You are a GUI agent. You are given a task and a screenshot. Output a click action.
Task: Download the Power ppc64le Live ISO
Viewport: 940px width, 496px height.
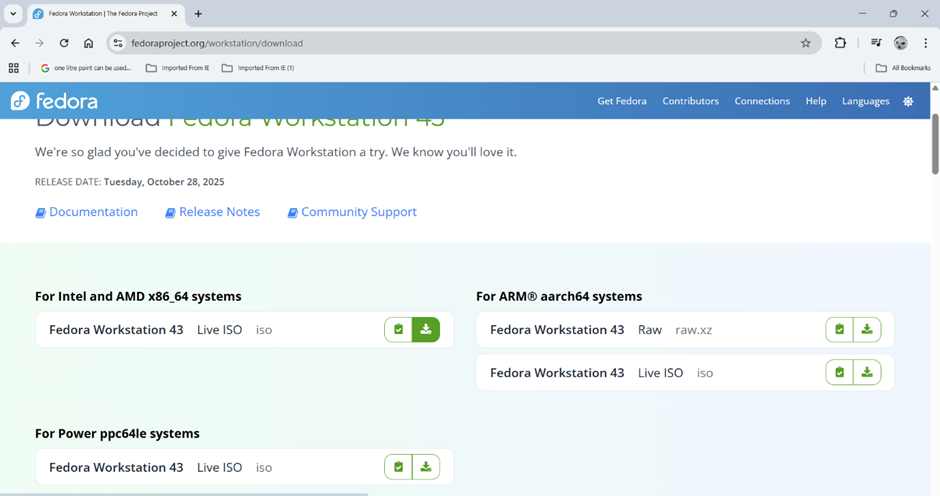tap(426, 467)
